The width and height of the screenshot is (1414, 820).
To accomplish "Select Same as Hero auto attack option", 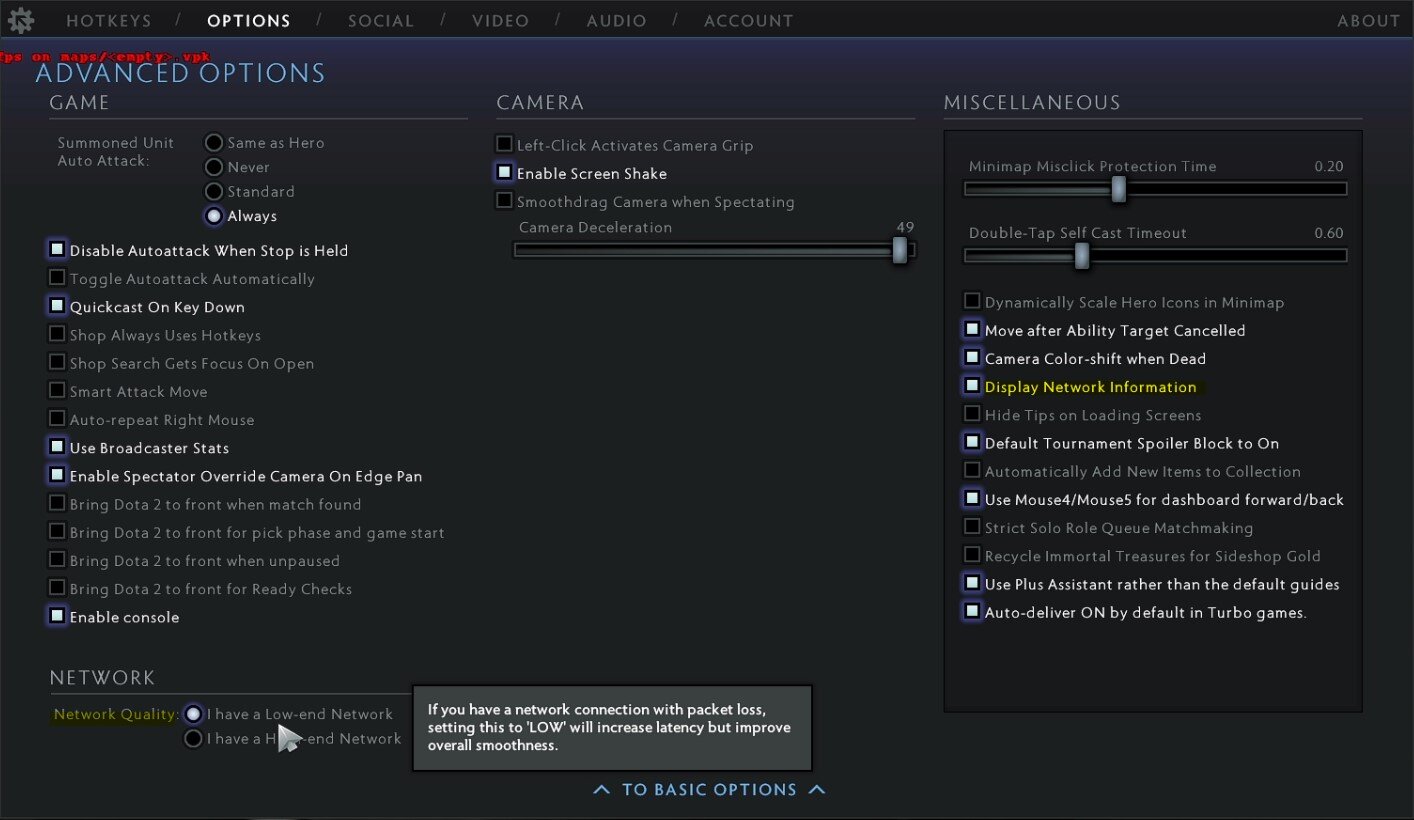I will click(214, 143).
